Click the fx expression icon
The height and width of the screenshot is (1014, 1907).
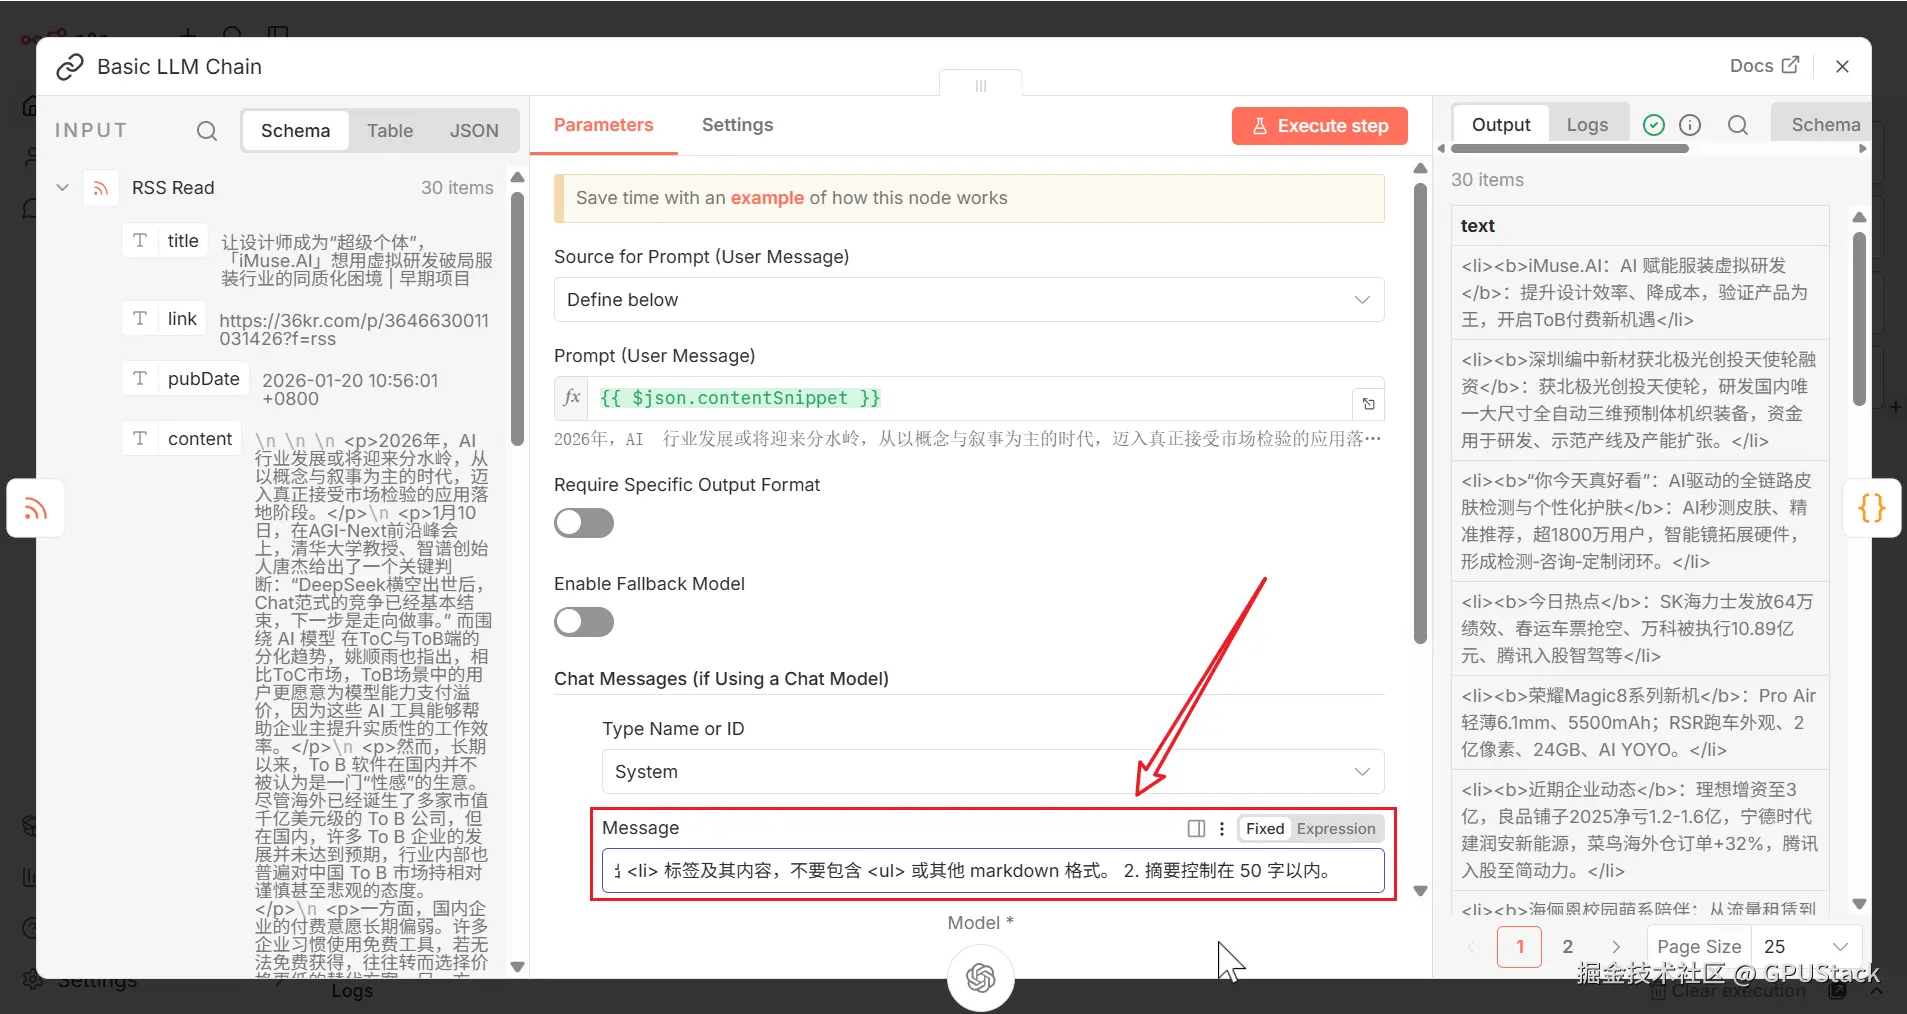(x=572, y=398)
